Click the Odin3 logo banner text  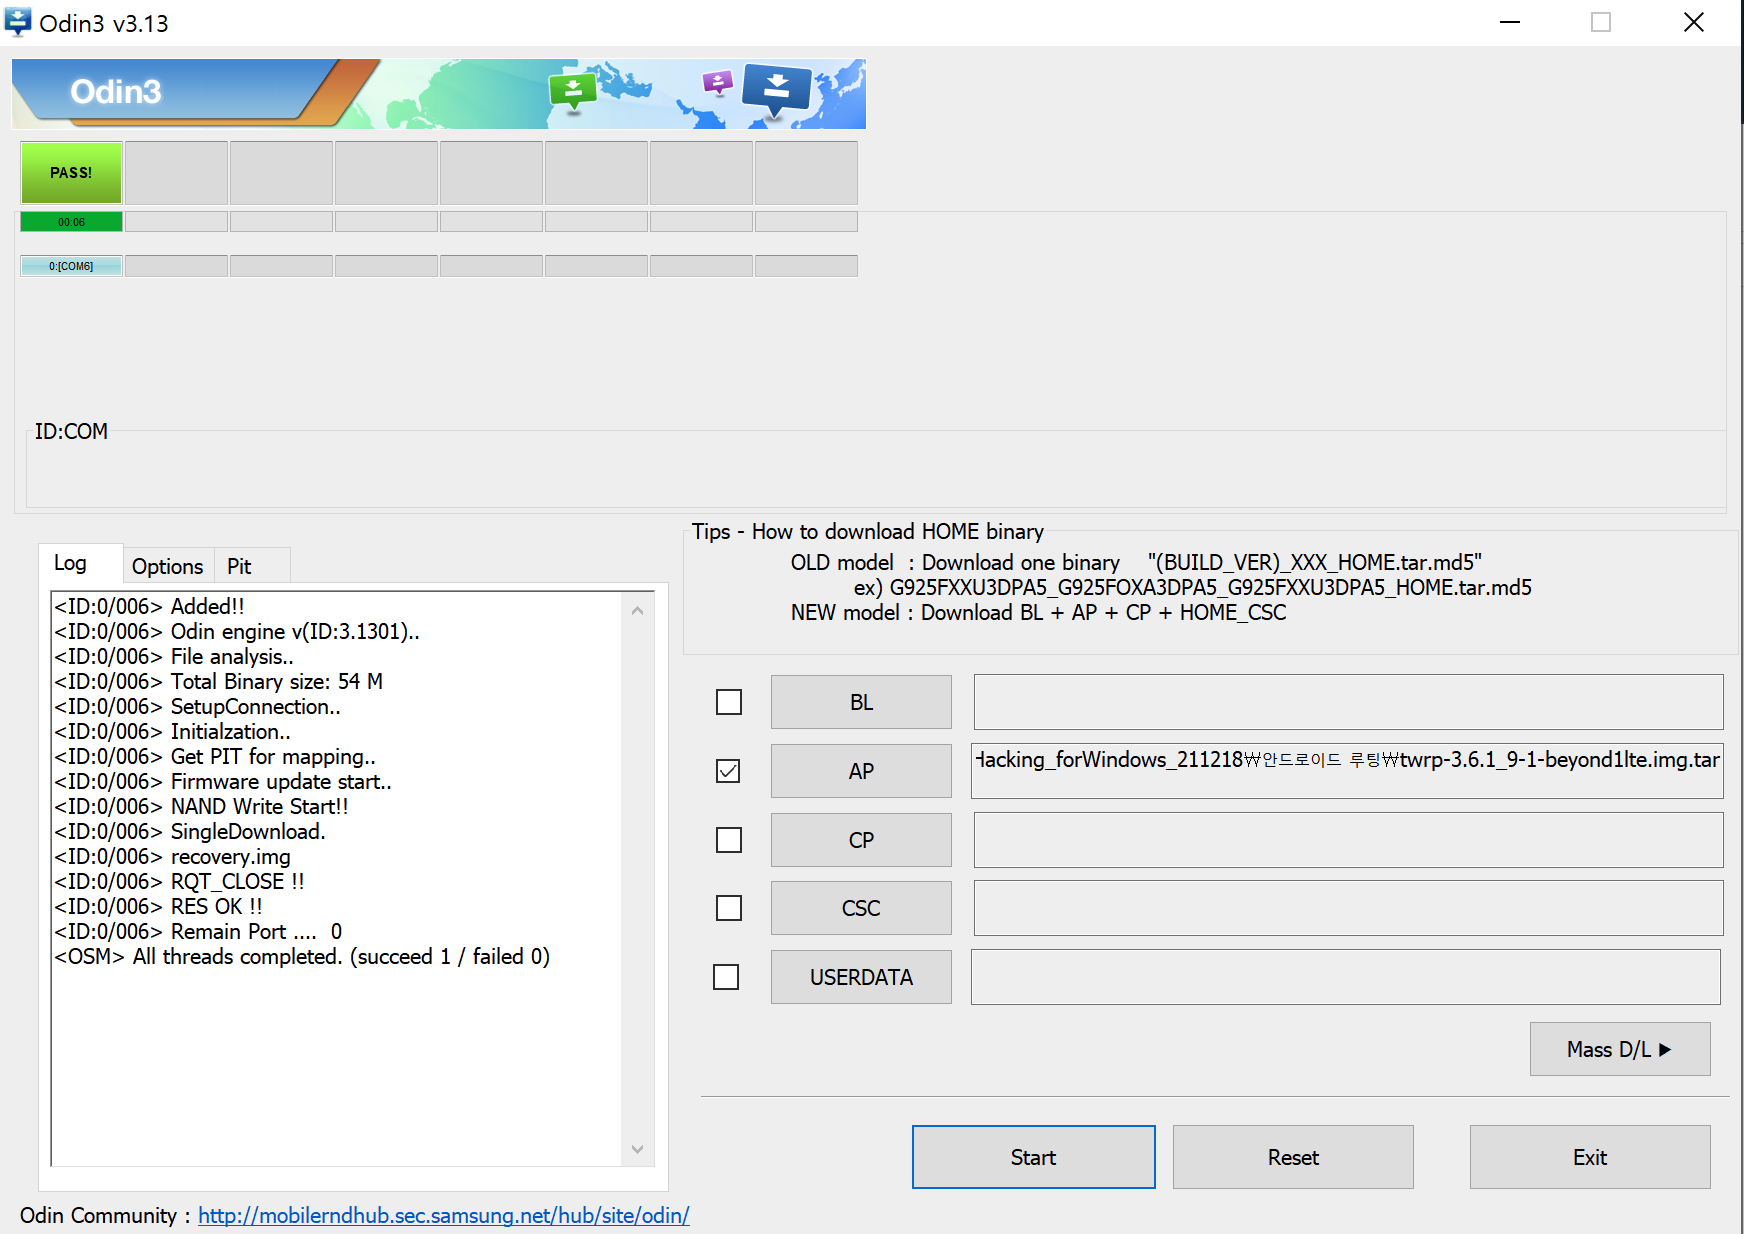116,92
